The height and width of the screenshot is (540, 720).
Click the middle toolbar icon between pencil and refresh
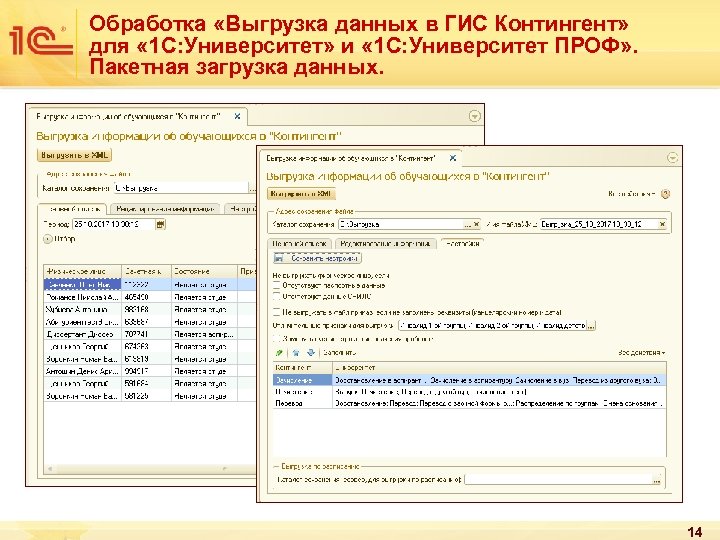296,353
